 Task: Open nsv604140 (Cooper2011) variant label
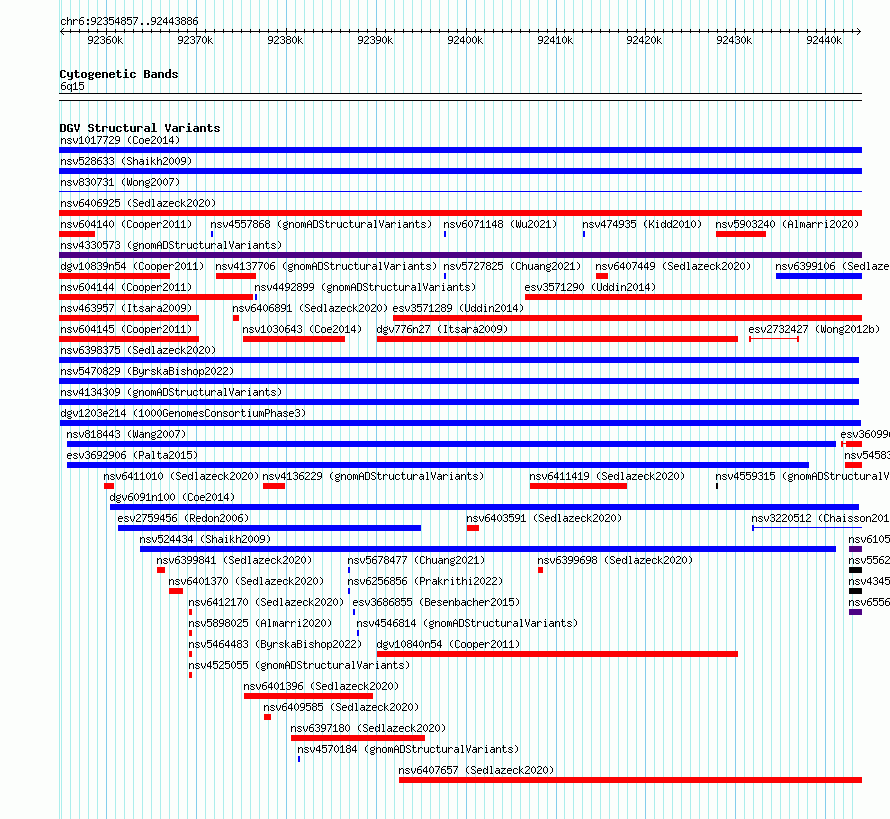pyautogui.click(x=126, y=224)
